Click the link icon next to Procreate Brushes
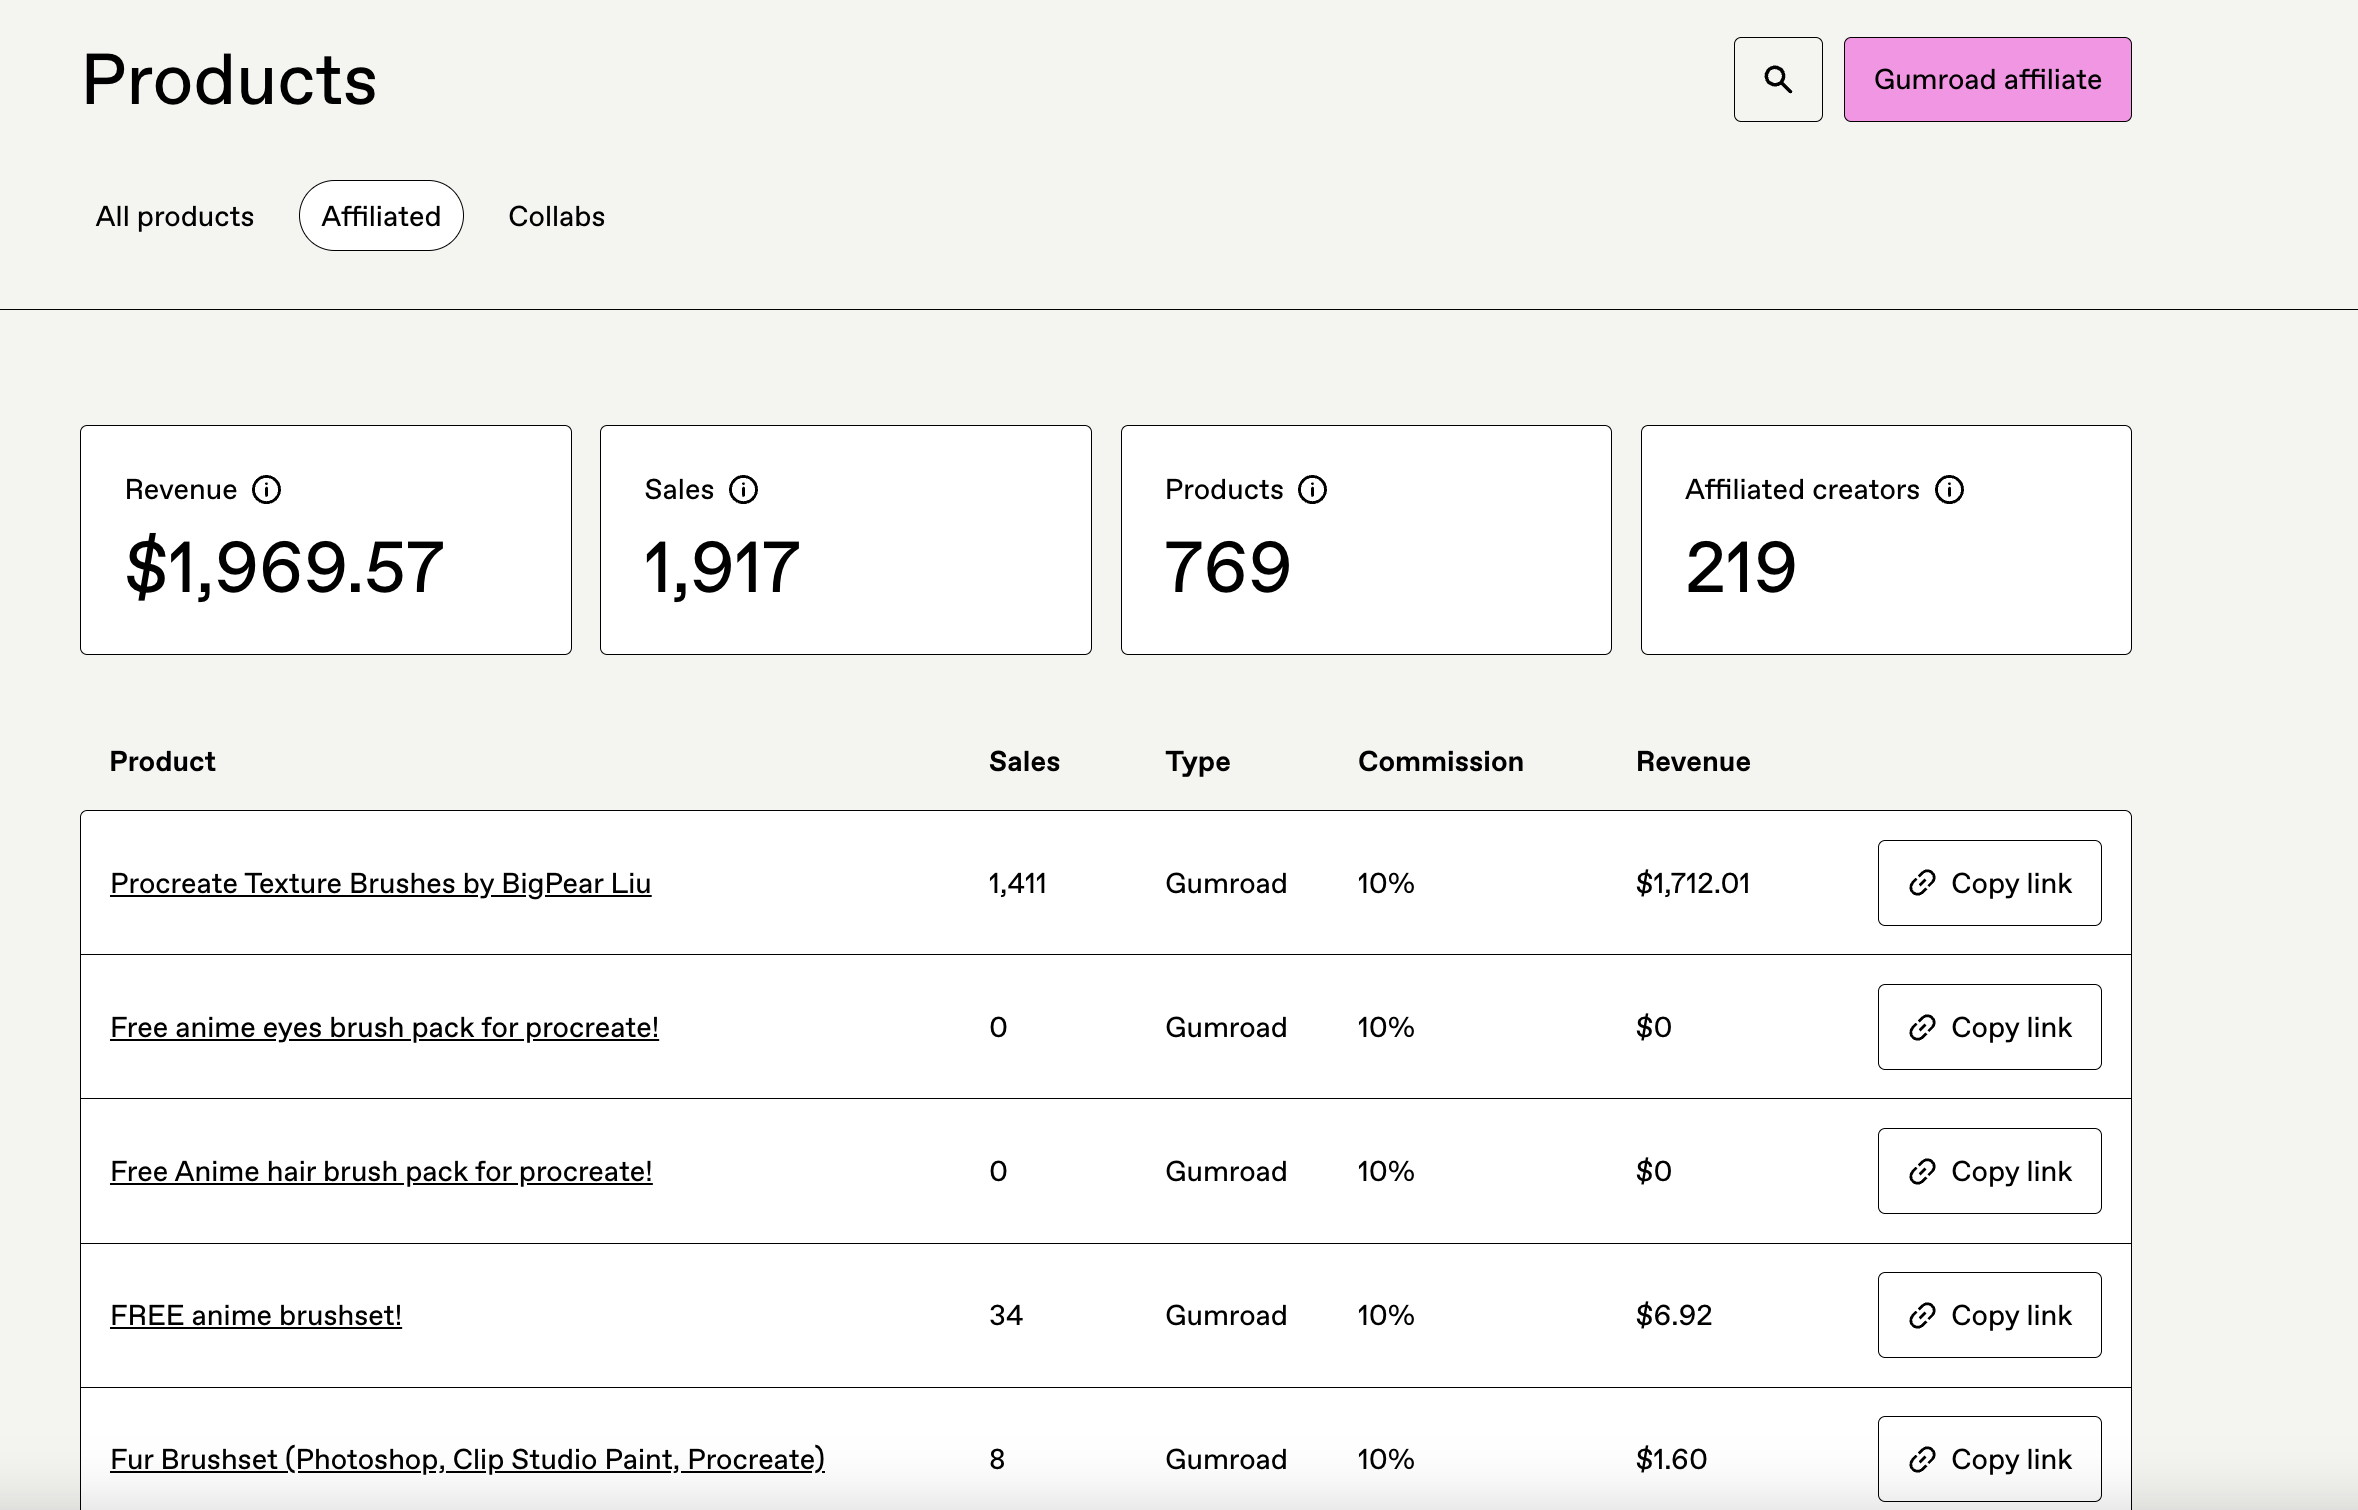Screen dimensions: 2358x1510 tap(1921, 881)
